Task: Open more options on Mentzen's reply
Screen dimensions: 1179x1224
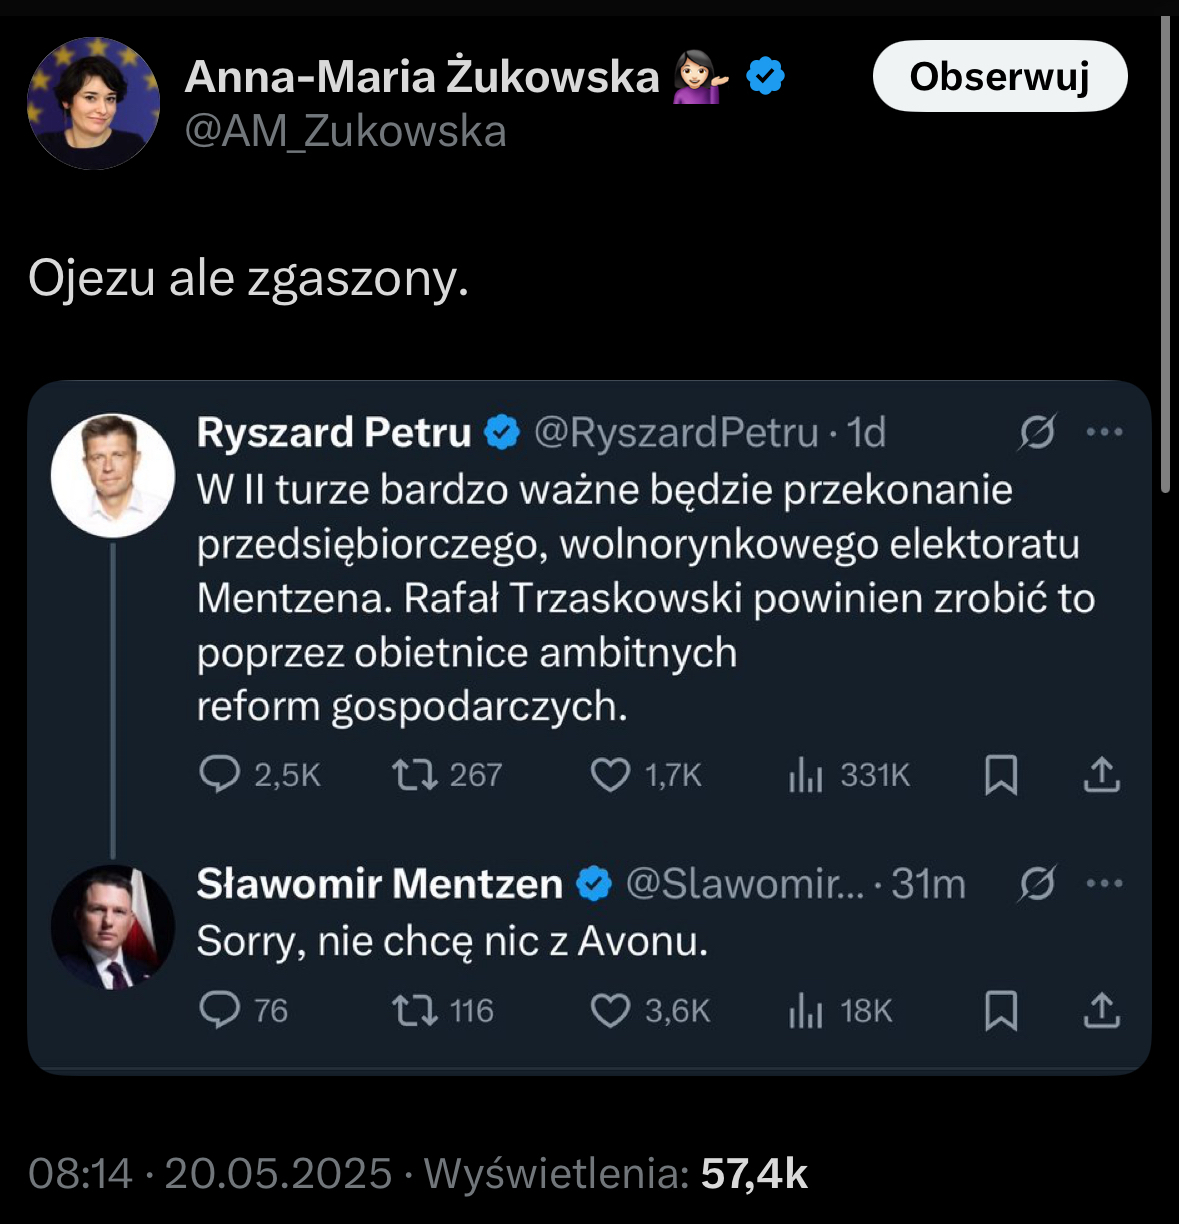Action: [1104, 884]
